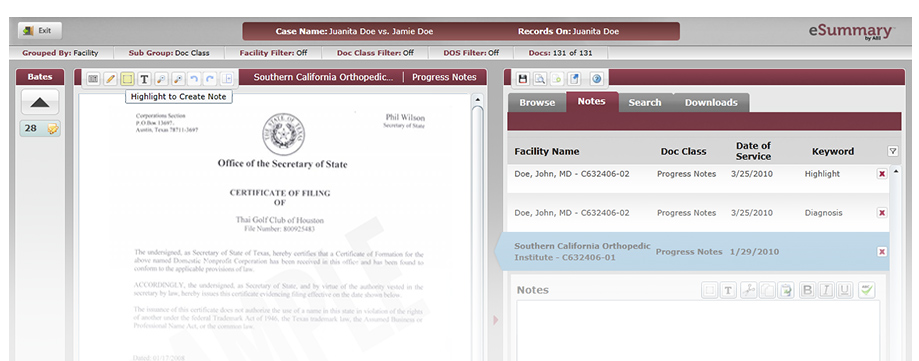
Task: Toggle Underline formatting in Notes editor
Action: (x=845, y=290)
